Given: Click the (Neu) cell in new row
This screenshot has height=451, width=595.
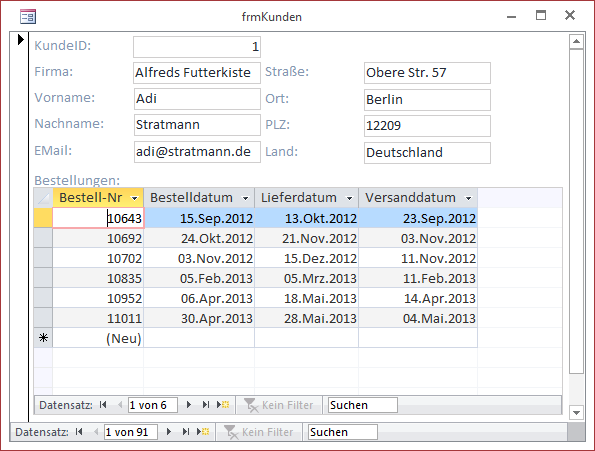Looking at the screenshot, I should coord(98,338).
